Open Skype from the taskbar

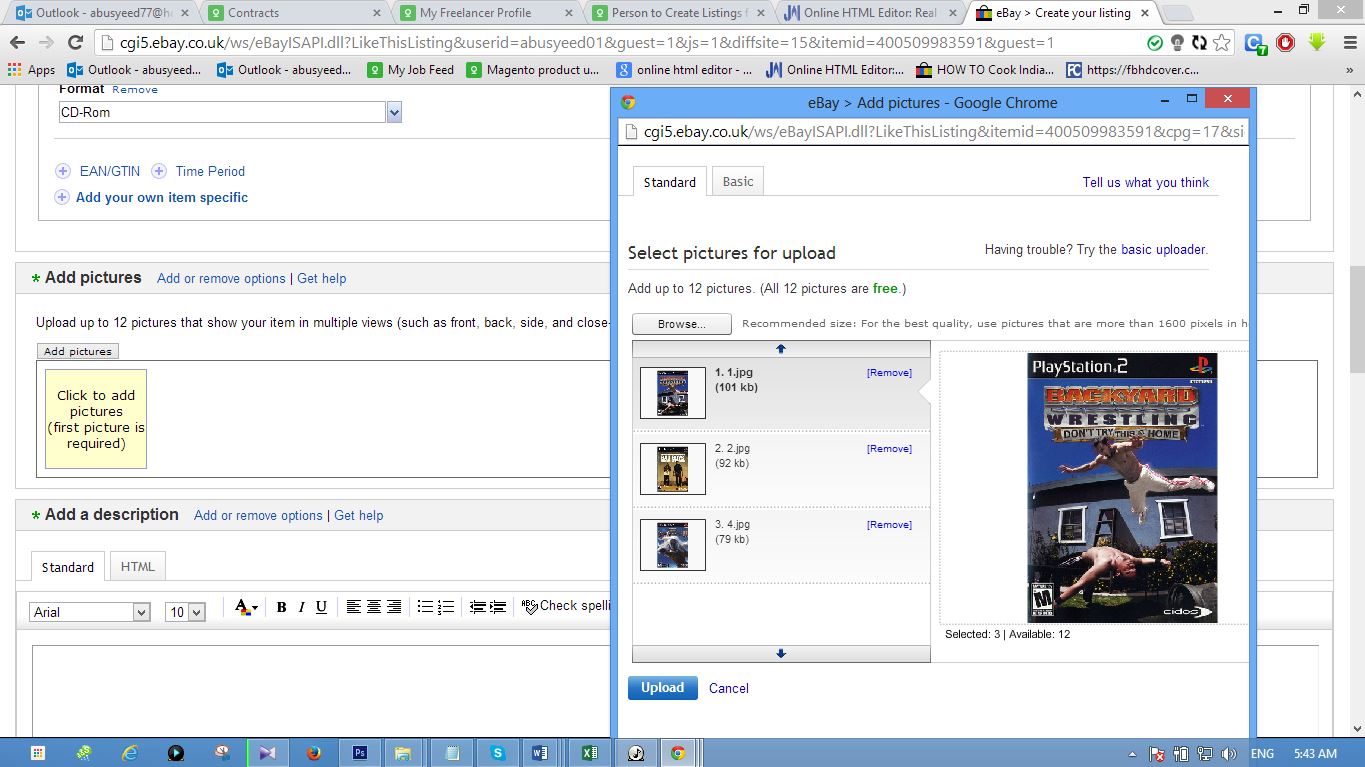[497, 753]
